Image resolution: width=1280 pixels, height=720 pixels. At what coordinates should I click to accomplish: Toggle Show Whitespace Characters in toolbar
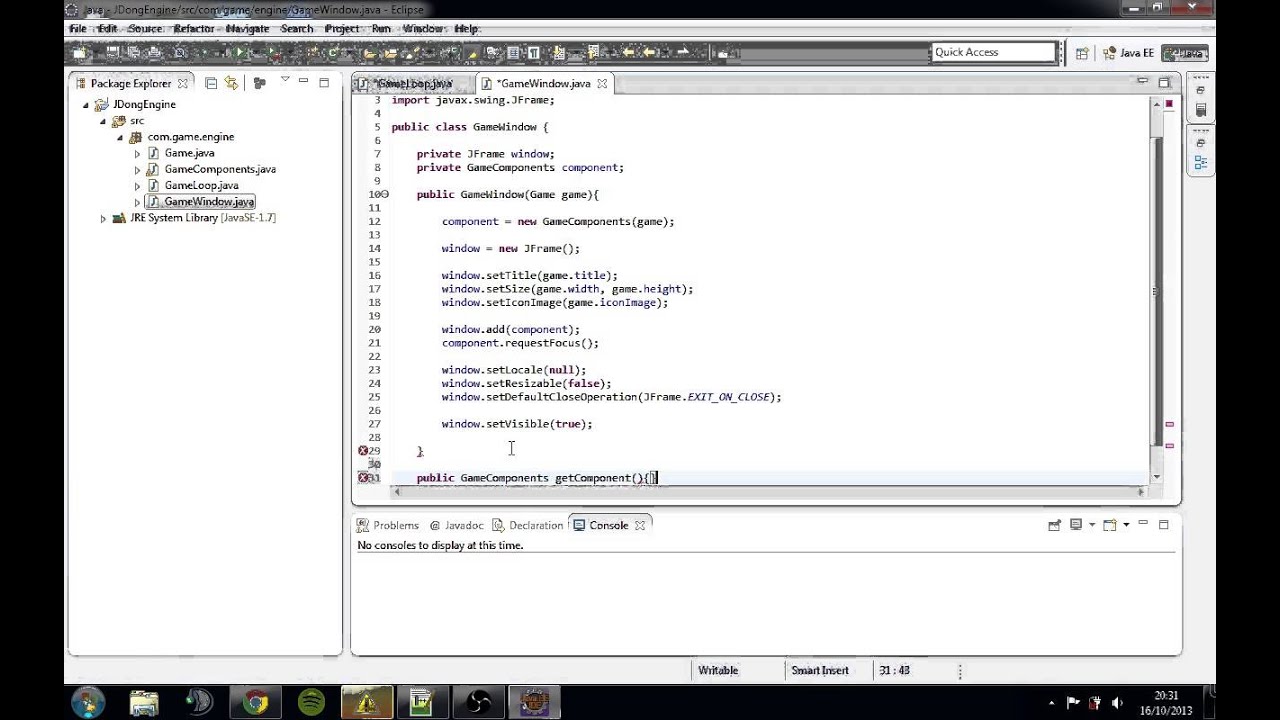pyautogui.click(x=533, y=52)
